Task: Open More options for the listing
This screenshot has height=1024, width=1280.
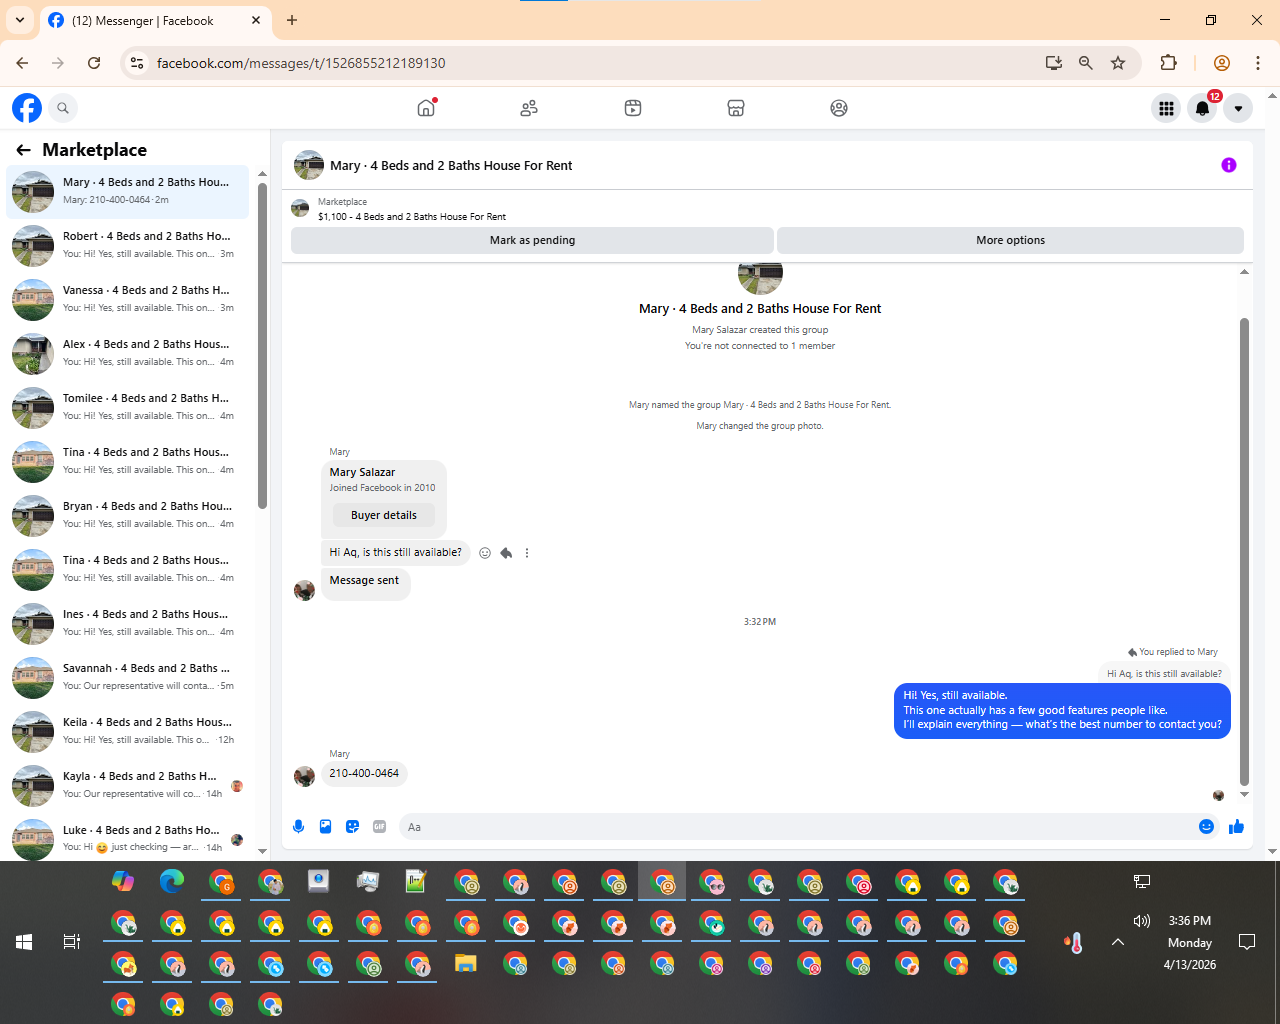Action: coord(1010,240)
